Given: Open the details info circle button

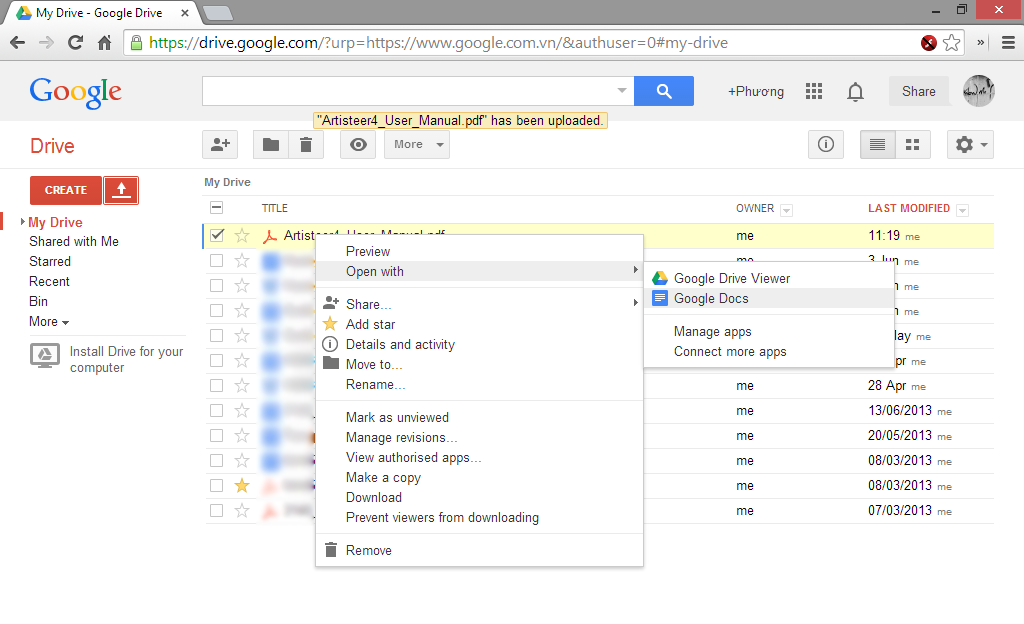Looking at the screenshot, I should pyautogui.click(x=825, y=144).
